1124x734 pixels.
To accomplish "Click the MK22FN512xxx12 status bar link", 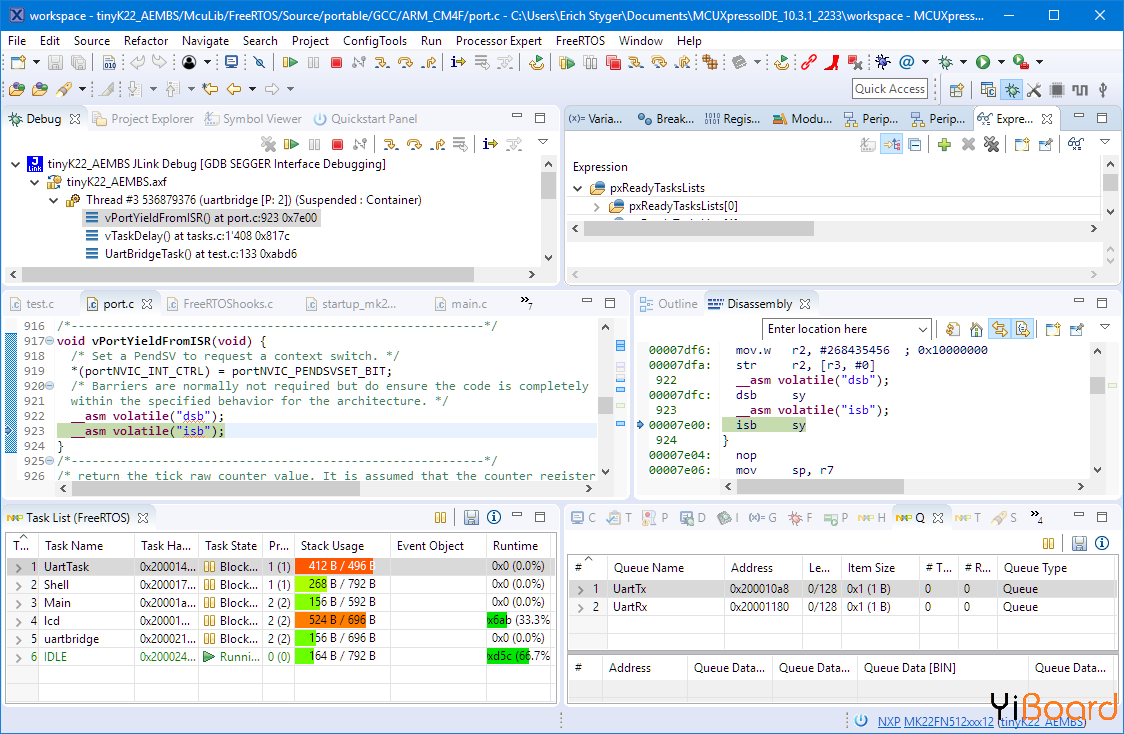I will tap(949, 721).
